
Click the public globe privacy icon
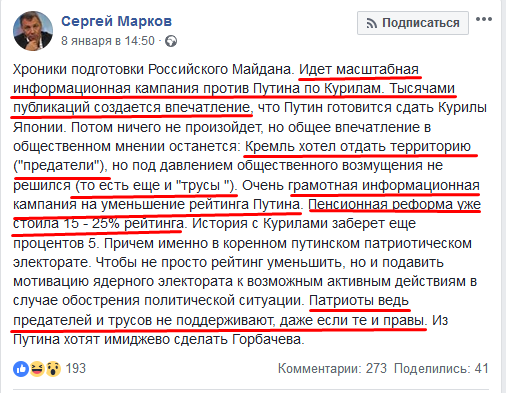pos(171,41)
